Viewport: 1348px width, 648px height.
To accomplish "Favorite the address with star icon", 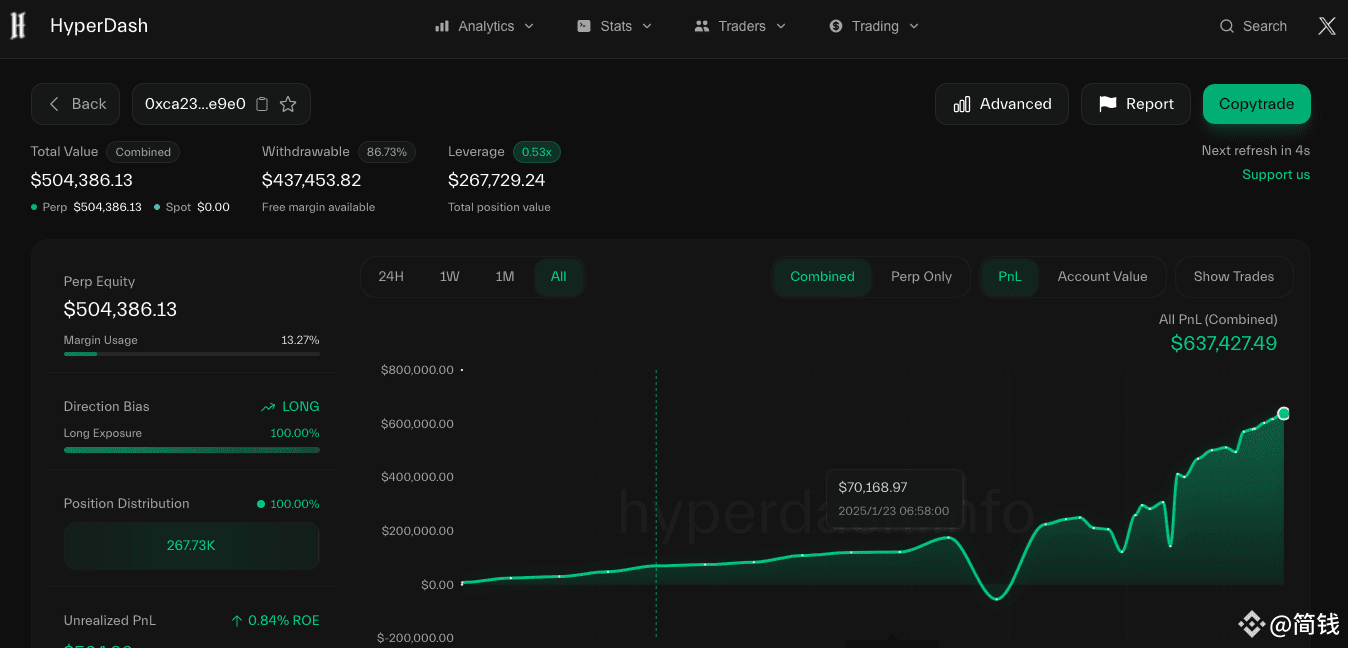I will coord(288,104).
